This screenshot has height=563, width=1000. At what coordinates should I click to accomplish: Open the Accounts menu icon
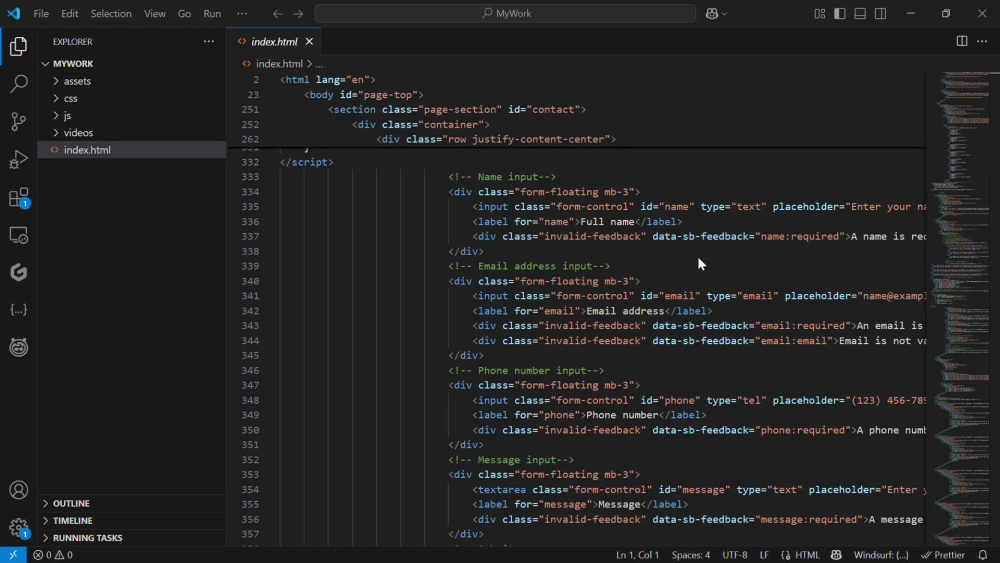tap(18, 490)
